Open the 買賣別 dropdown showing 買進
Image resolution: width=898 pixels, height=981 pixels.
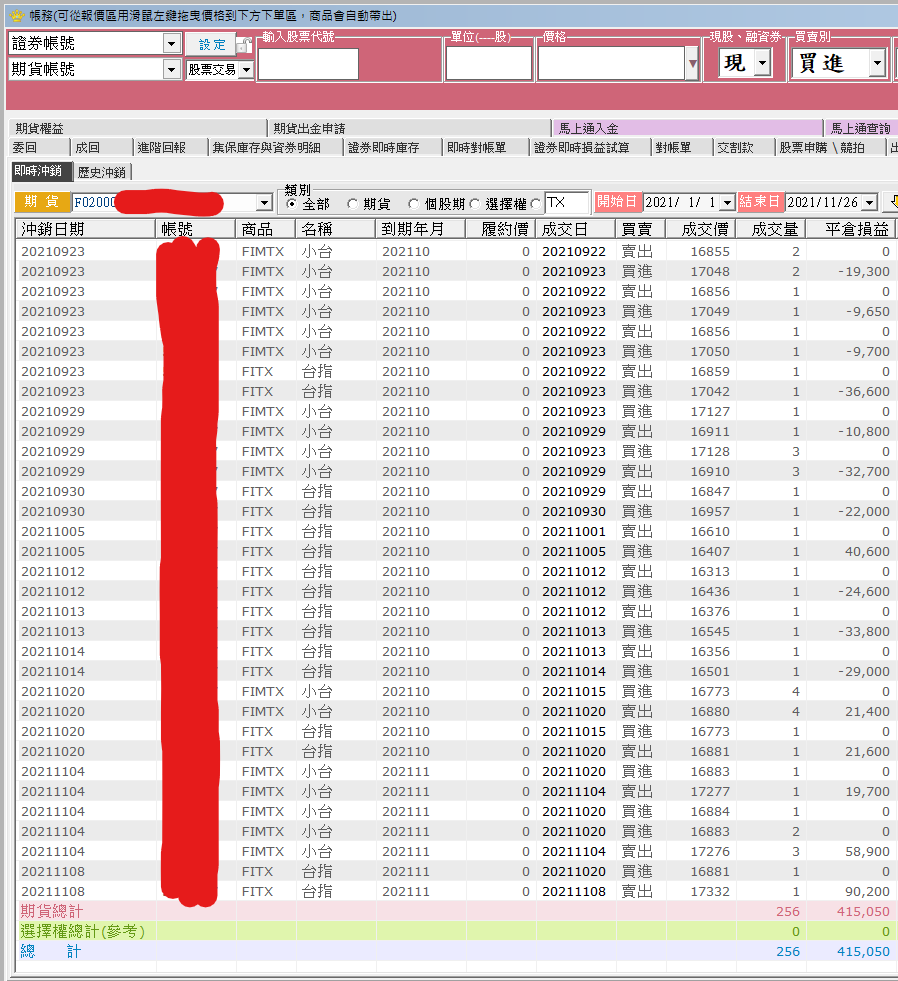click(x=877, y=63)
